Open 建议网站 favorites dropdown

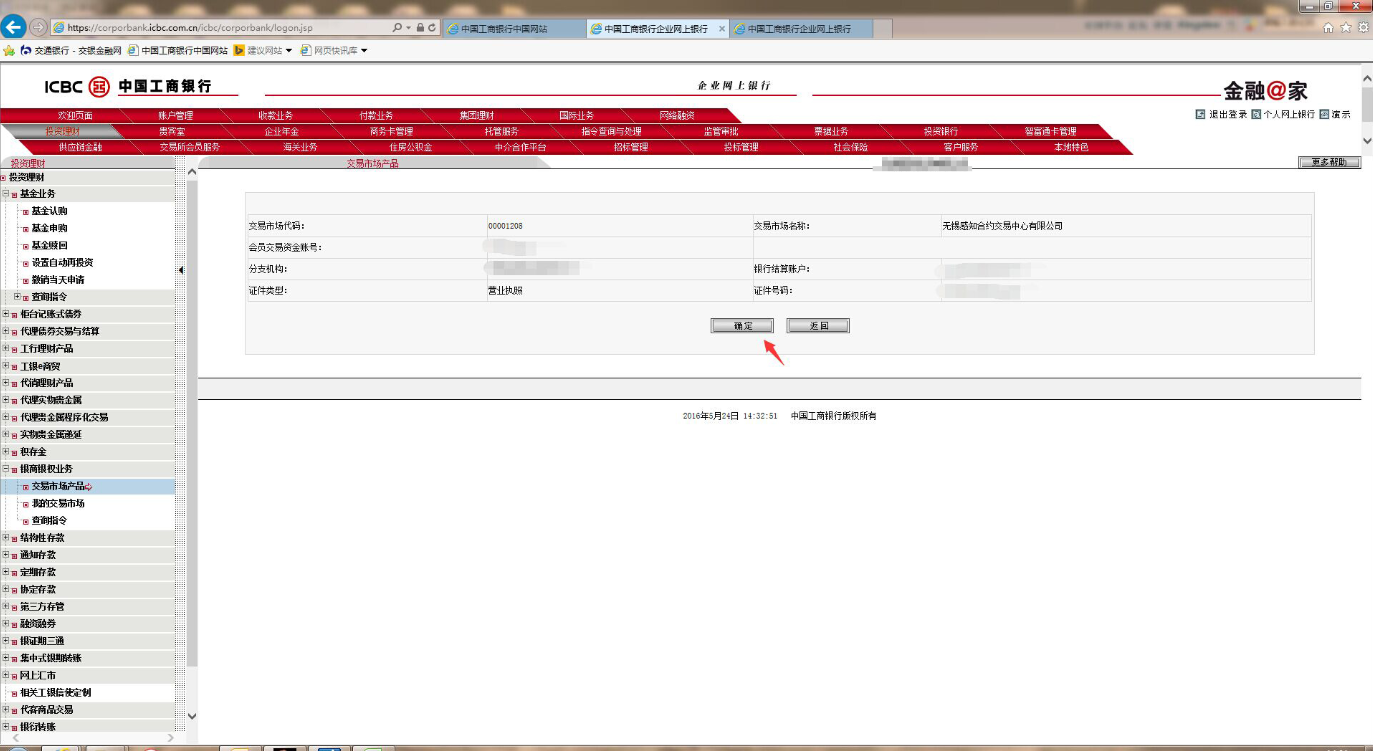[263, 50]
